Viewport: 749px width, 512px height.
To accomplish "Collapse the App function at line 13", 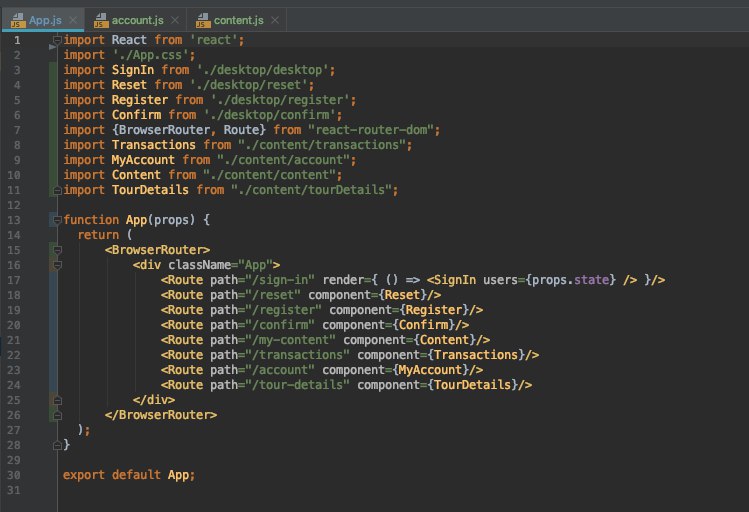I will click(x=57, y=219).
